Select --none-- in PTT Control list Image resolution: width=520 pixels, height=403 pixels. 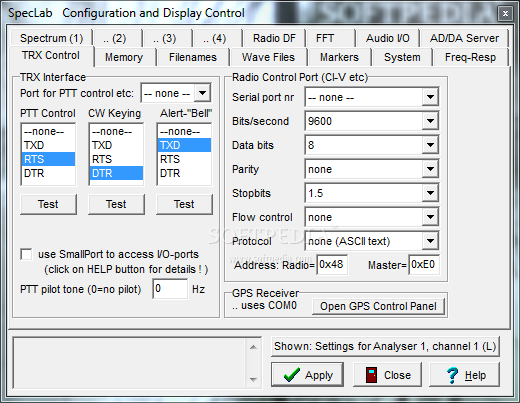pyautogui.click(x=49, y=131)
